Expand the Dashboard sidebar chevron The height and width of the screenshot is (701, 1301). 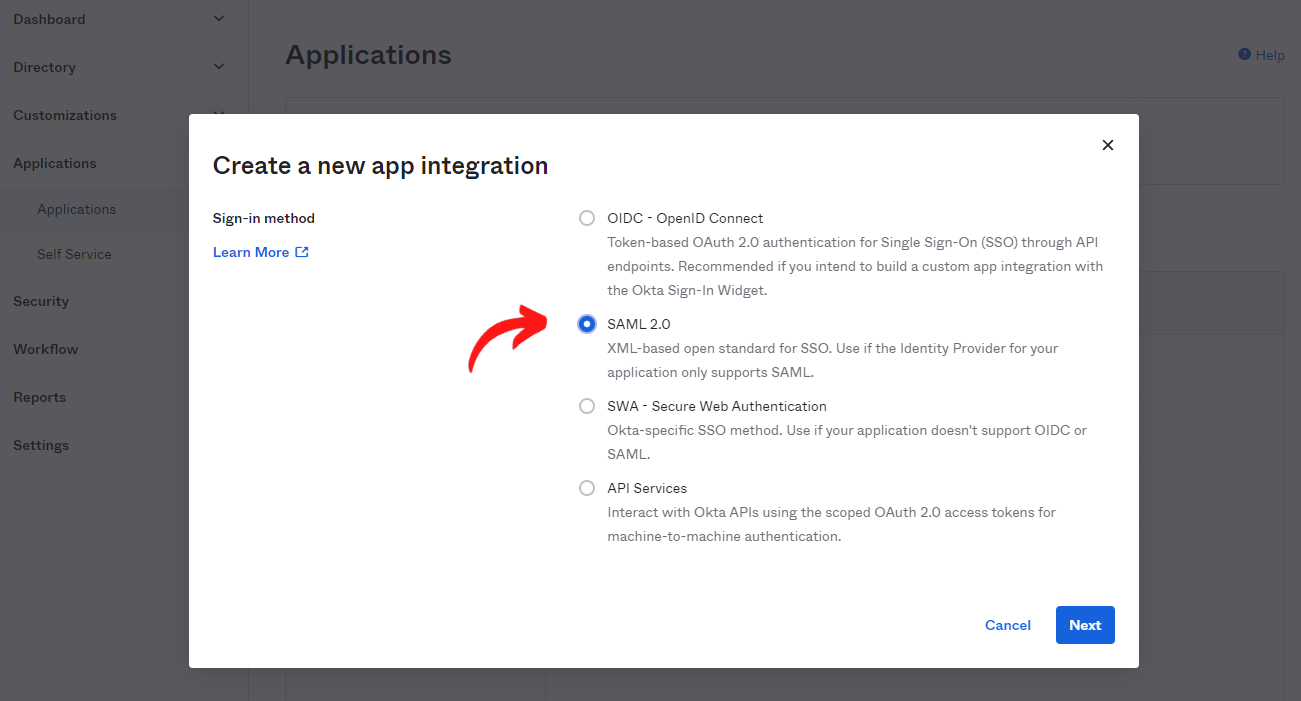pyautogui.click(x=219, y=19)
